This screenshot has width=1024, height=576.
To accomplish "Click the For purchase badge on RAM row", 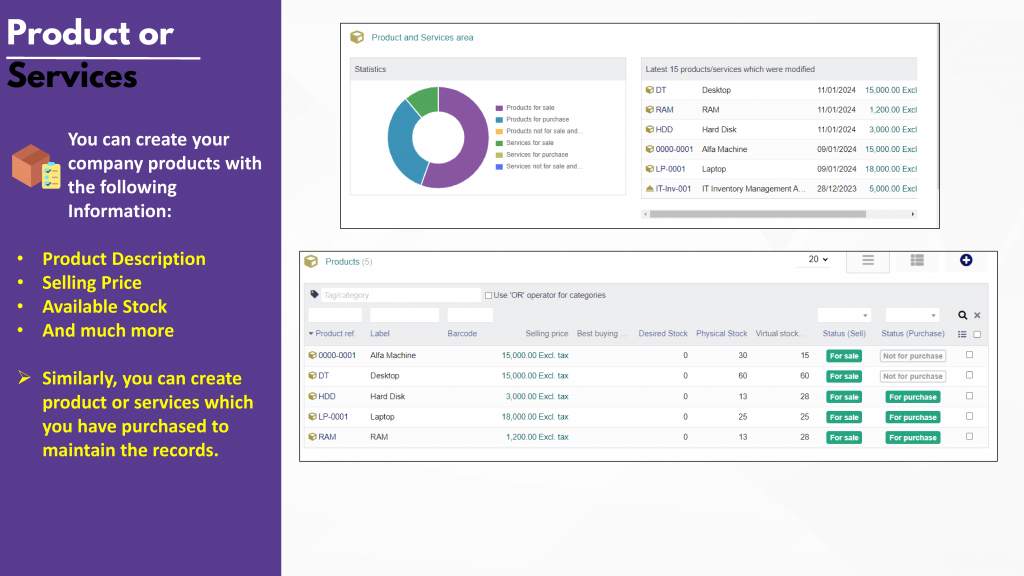I will coord(913,438).
